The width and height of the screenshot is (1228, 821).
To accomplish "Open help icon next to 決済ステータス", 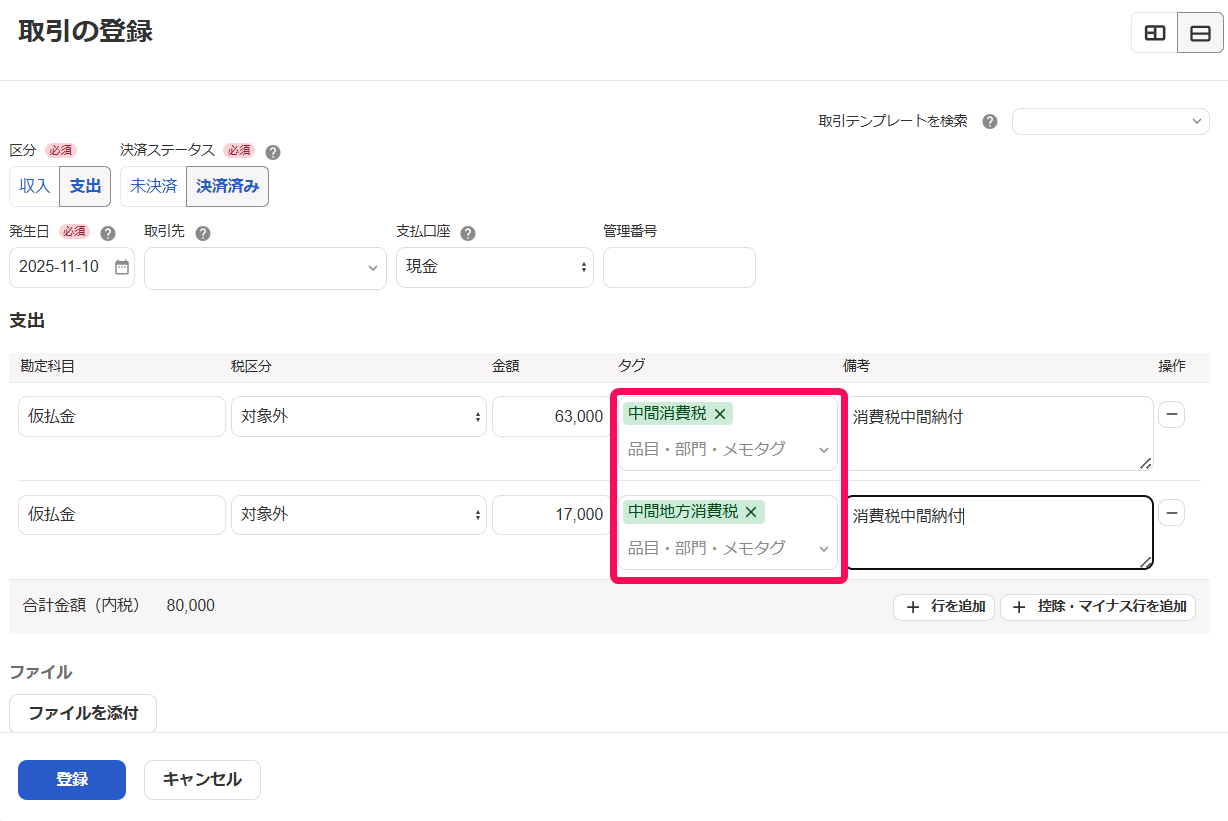I will (273, 152).
